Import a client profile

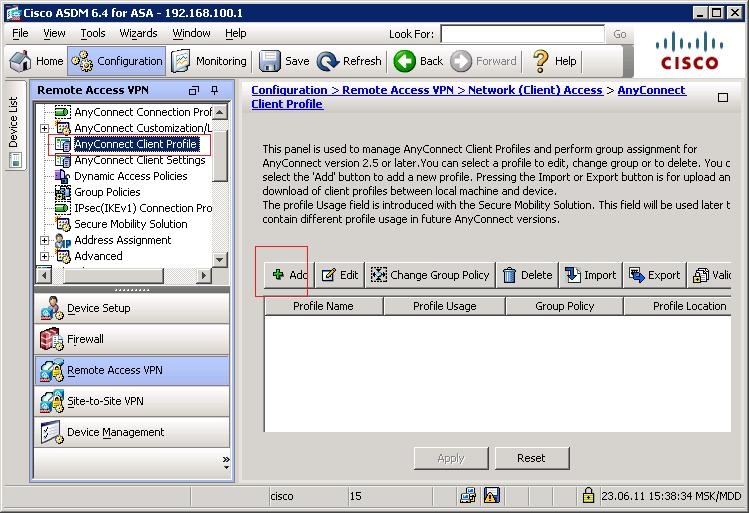(x=590, y=275)
